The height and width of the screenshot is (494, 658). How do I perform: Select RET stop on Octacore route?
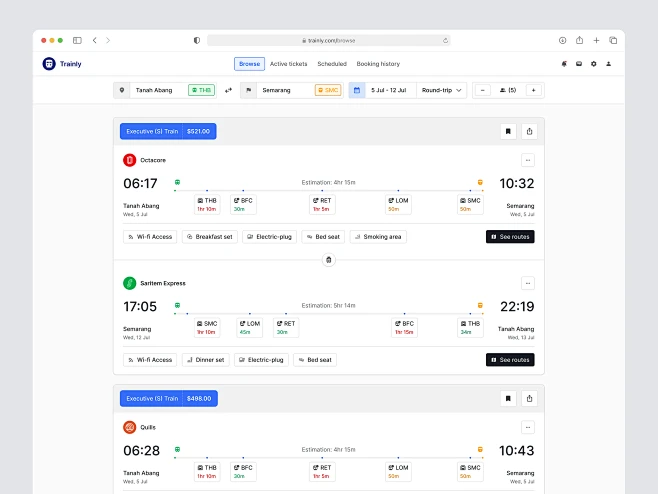coord(322,204)
